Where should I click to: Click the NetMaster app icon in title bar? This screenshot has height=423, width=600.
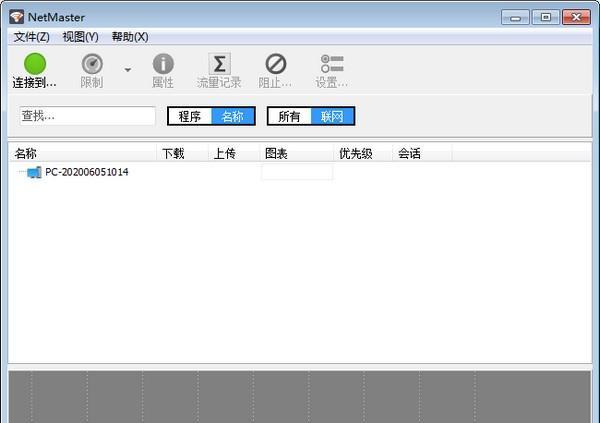pos(16,17)
